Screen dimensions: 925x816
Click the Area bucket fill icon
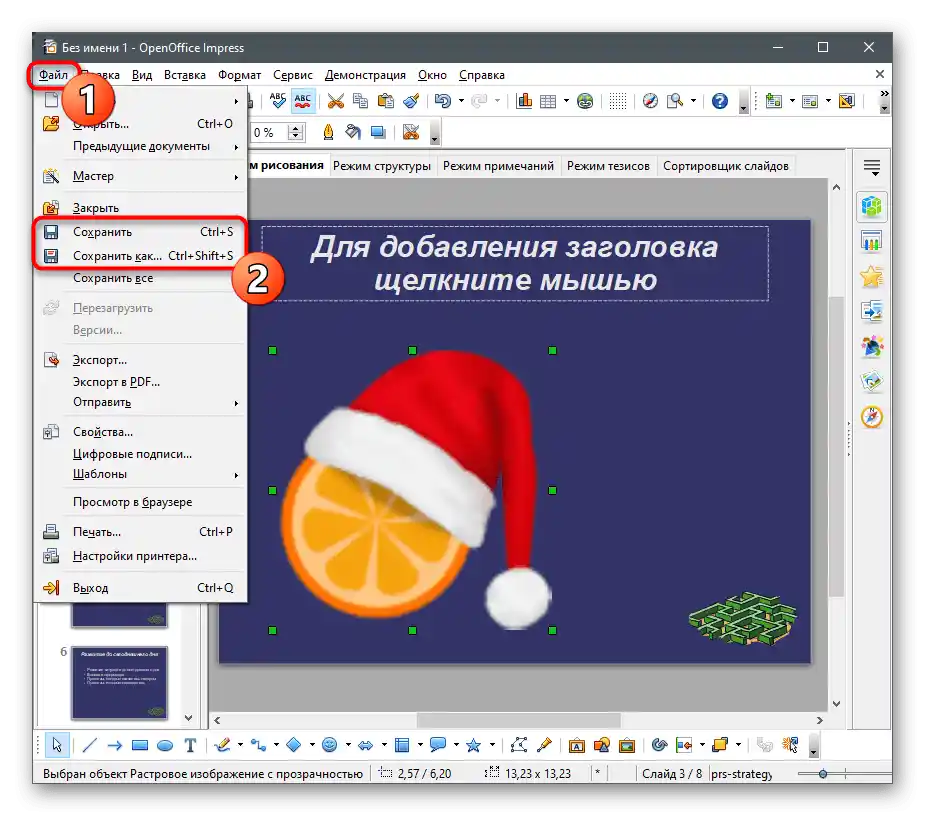353,132
